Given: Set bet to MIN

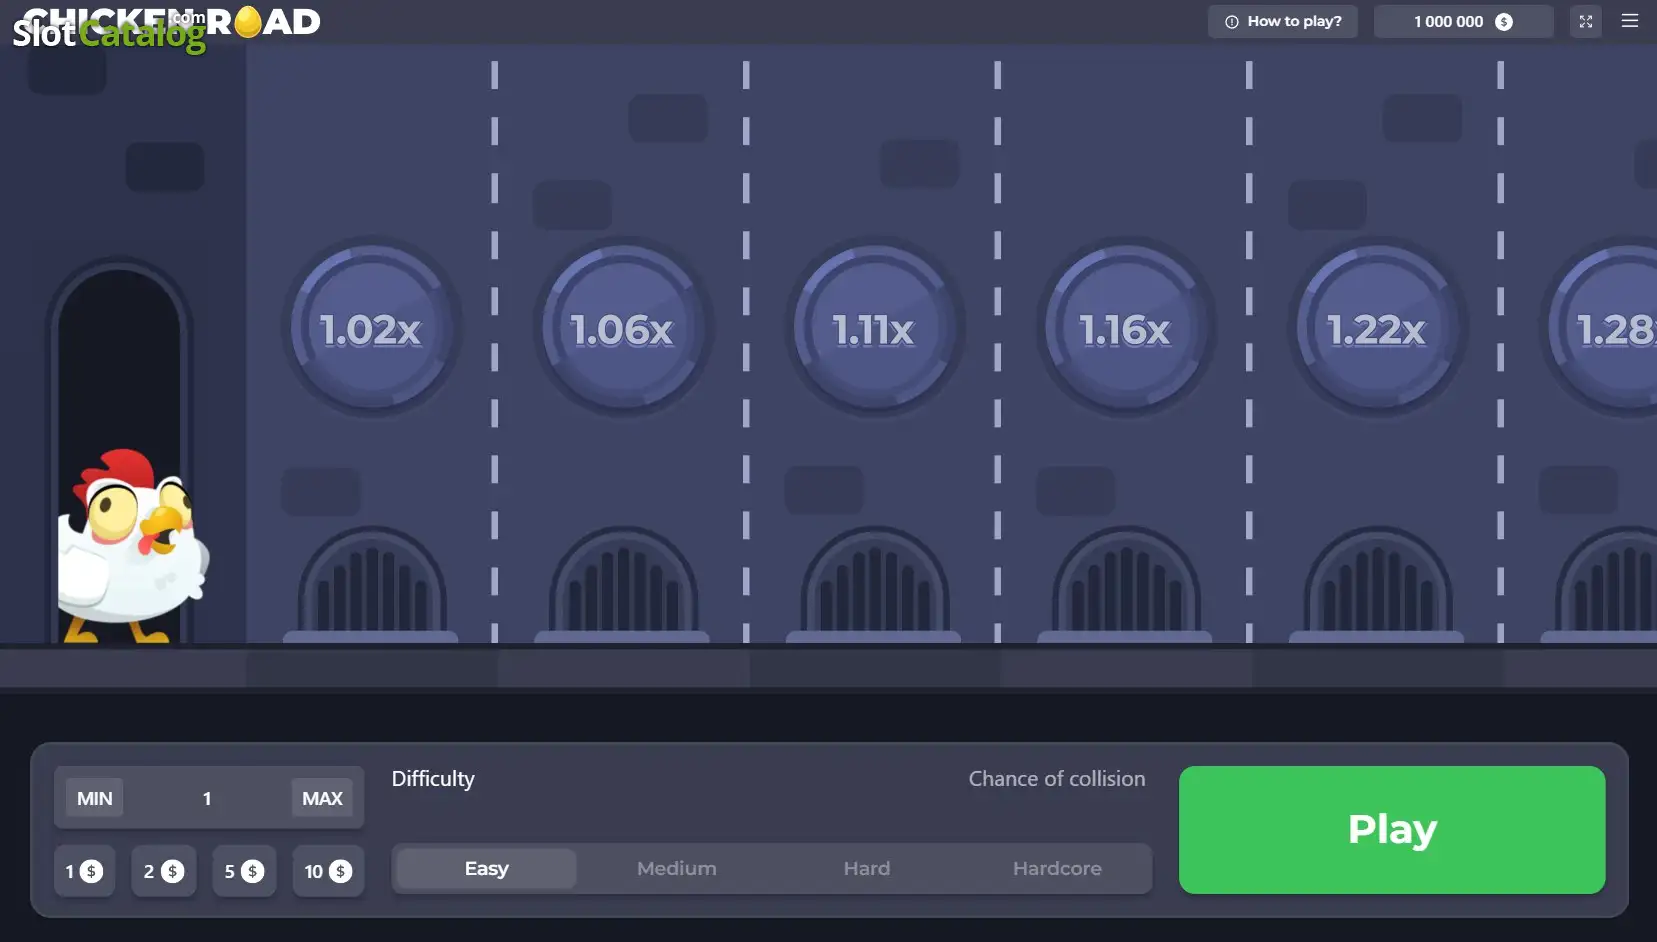Looking at the screenshot, I should tap(95, 798).
